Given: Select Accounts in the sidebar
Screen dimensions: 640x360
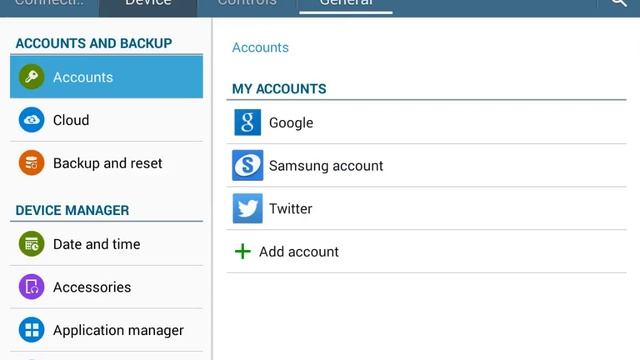Looking at the screenshot, I should pos(107,77).
